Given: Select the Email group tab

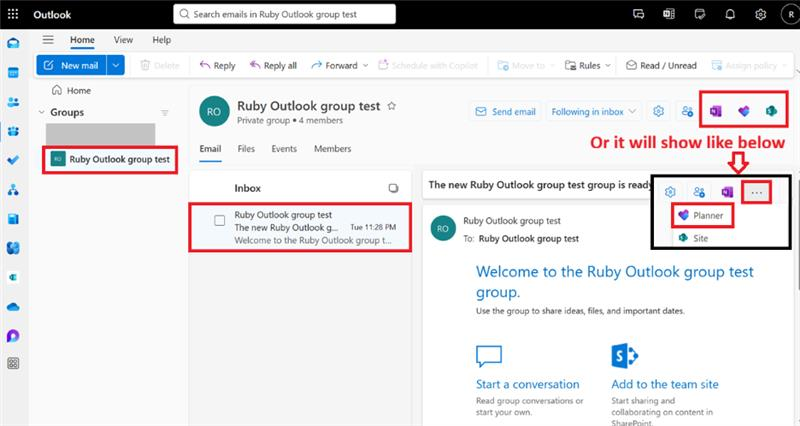Looking at the screenshot, I should coord(210,149).
